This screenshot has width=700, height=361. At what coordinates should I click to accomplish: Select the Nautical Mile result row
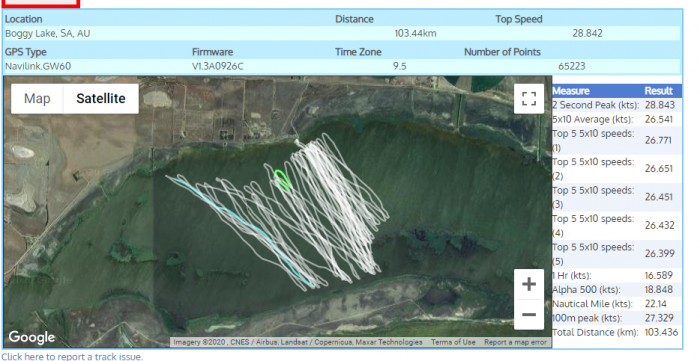tap(617, 304)
